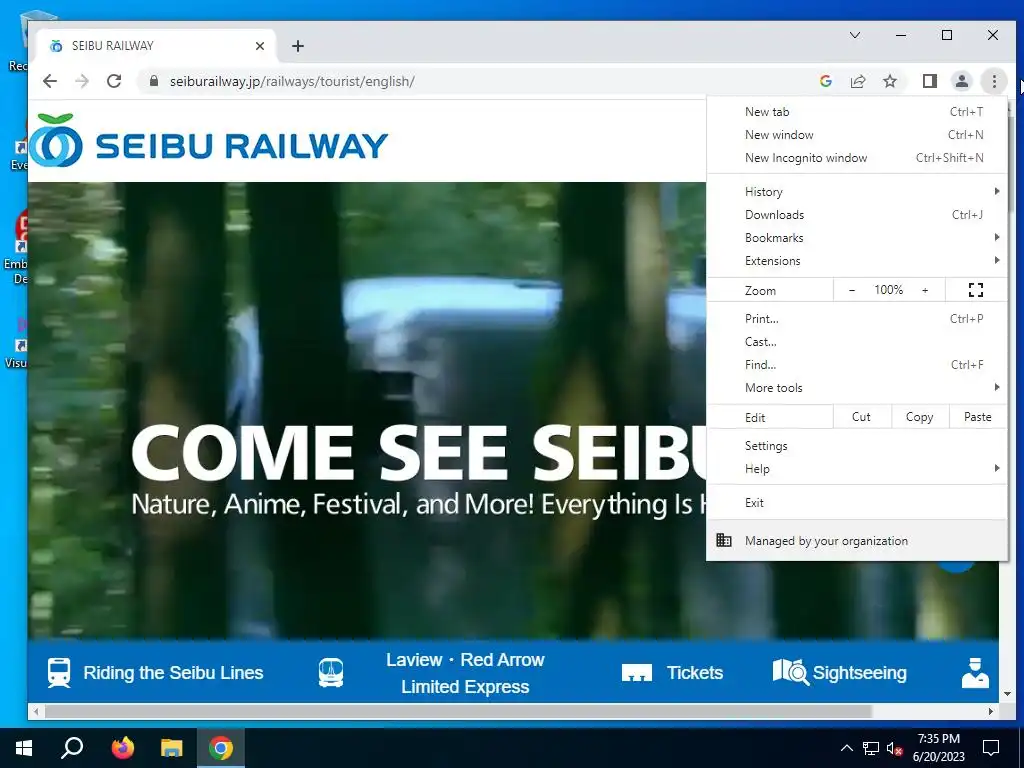Open the Windows Start menu

point(24,748)
